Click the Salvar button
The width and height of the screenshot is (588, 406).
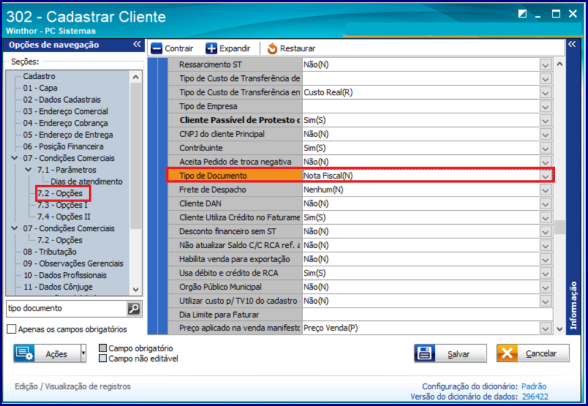(450, 354)
